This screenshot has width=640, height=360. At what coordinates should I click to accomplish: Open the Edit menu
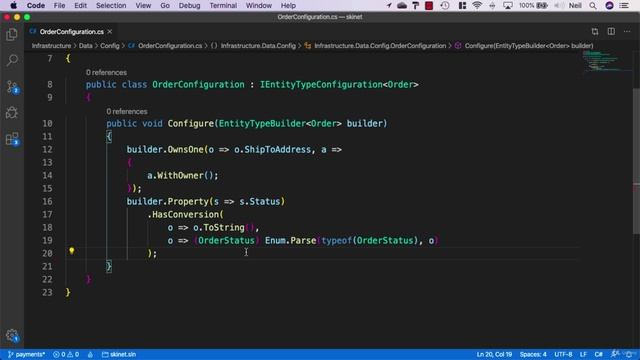(80, 5)
